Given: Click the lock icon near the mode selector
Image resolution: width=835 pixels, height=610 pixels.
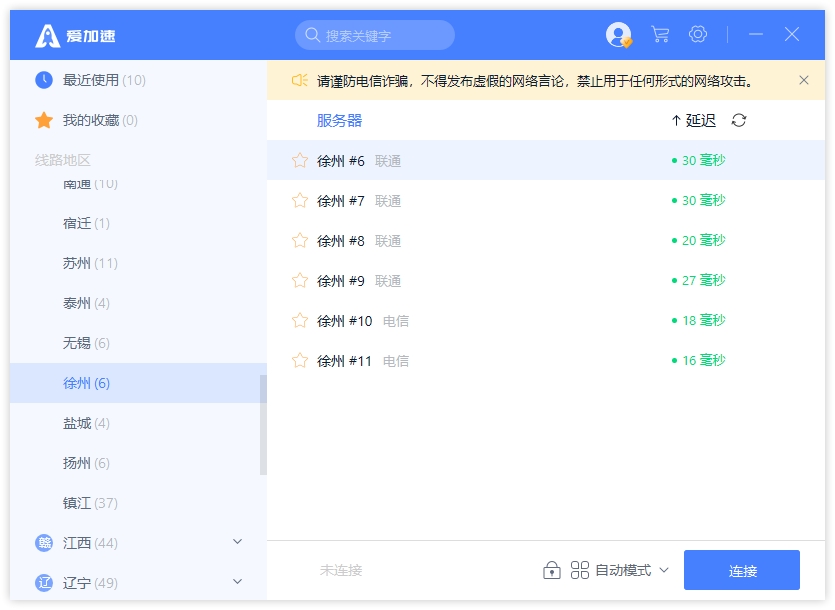Looking at the screenshot, I should [x=551, y=570].
